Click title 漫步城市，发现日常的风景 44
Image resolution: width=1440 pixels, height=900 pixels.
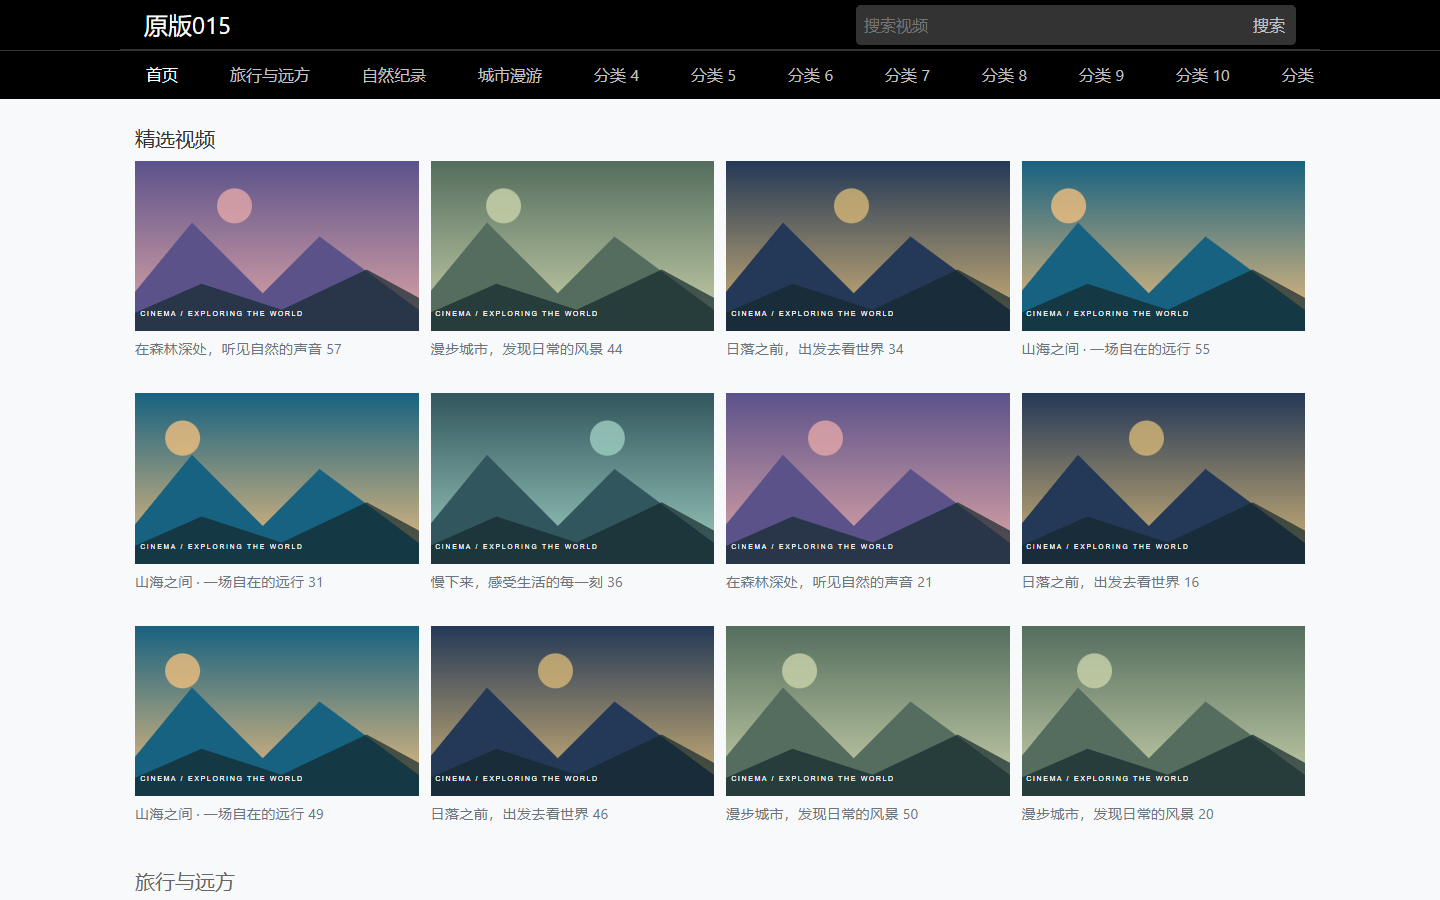527,349
